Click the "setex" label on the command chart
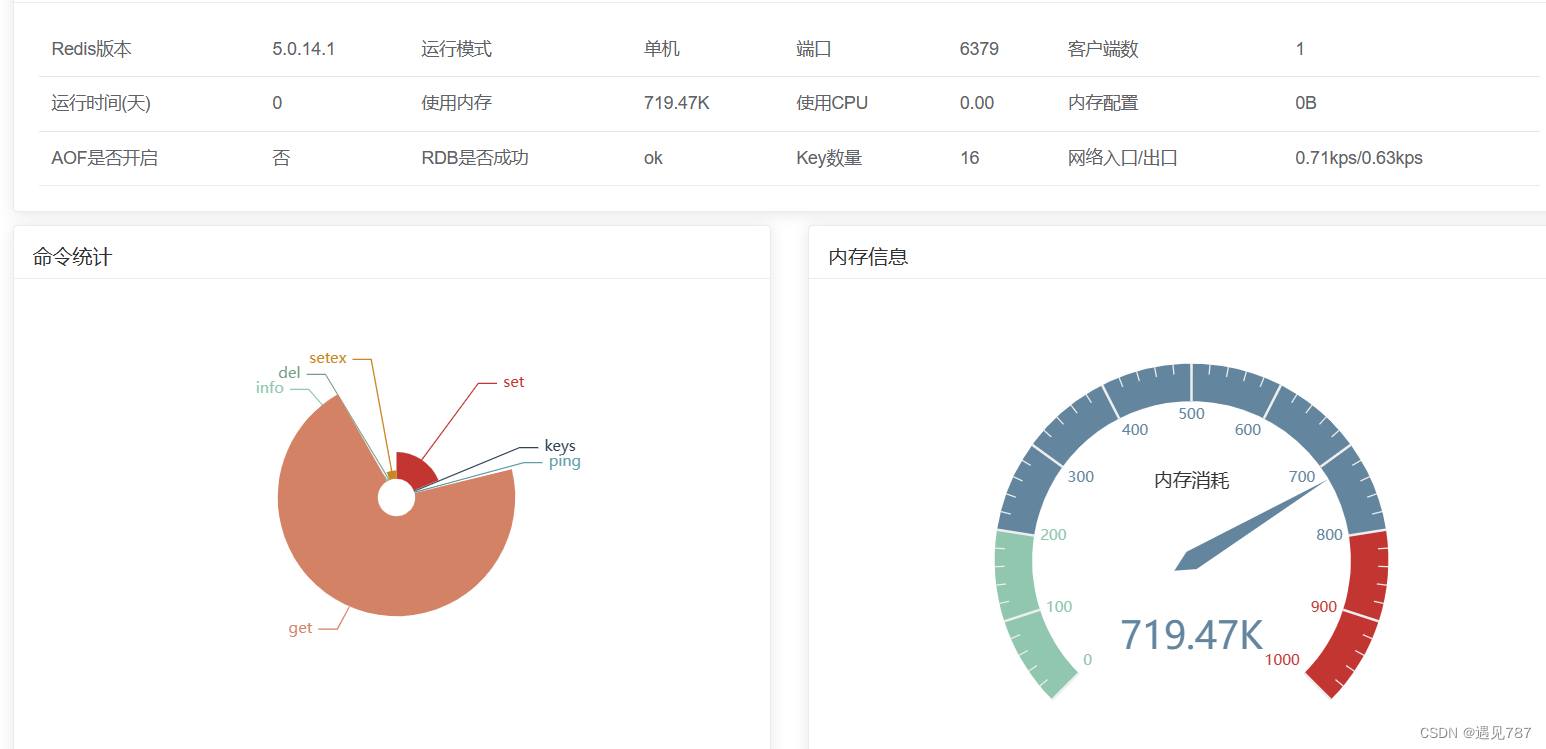This screenshot has height=749, width=1546. click(x=327, y=357)
